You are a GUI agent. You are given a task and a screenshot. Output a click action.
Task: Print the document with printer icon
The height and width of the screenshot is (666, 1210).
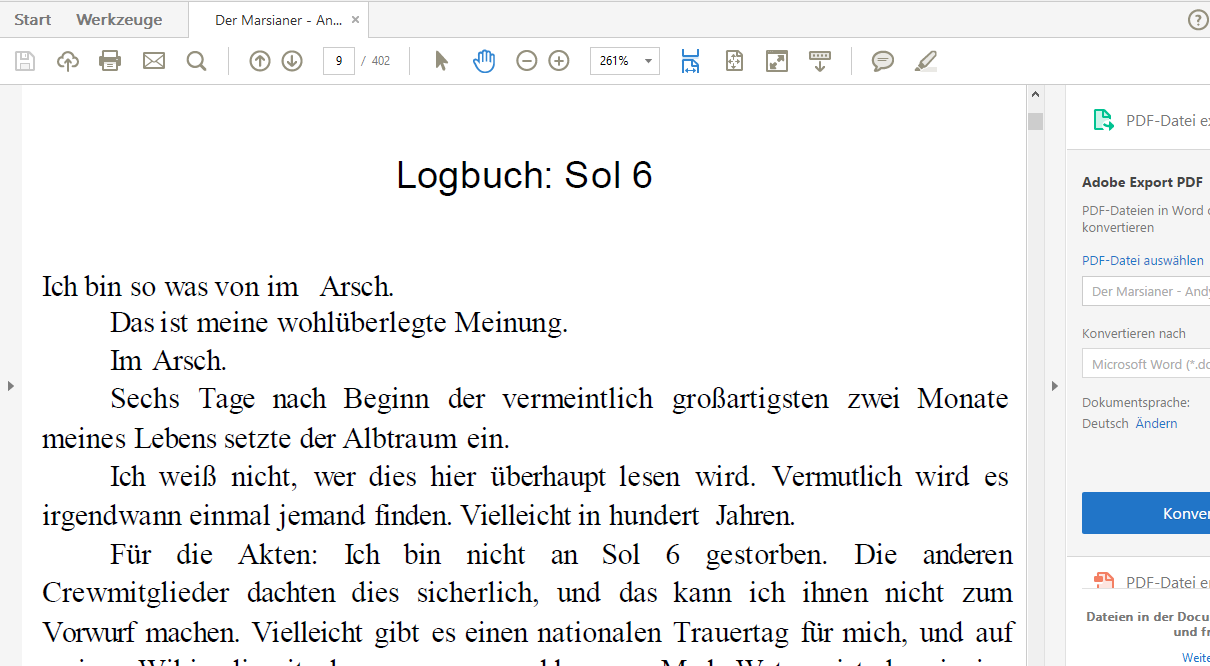tap(110, 61)
